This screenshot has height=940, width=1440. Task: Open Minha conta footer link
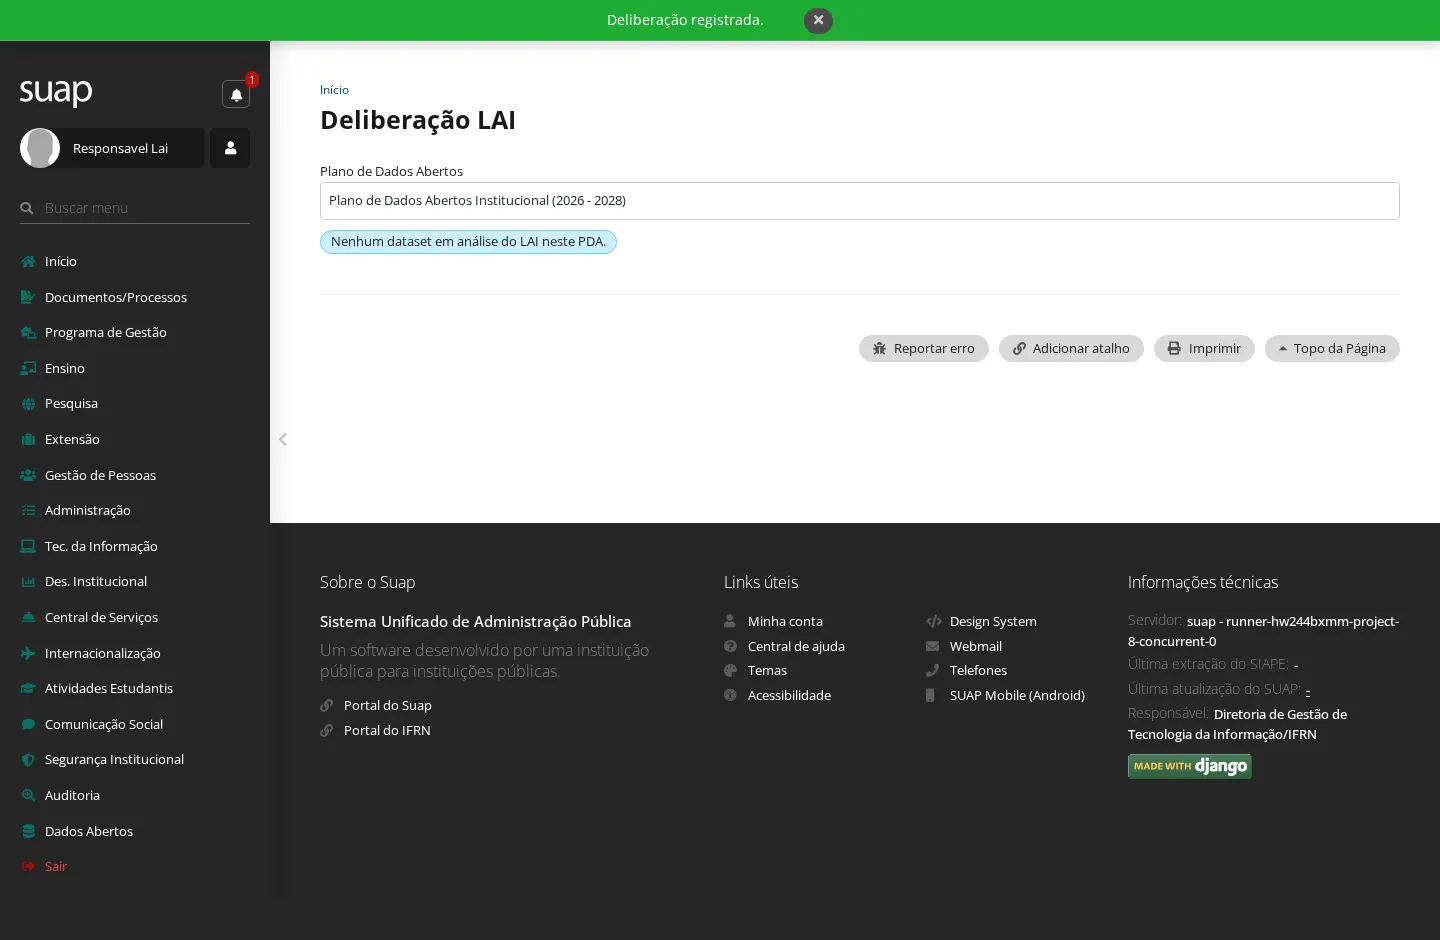tap(785, 621)
